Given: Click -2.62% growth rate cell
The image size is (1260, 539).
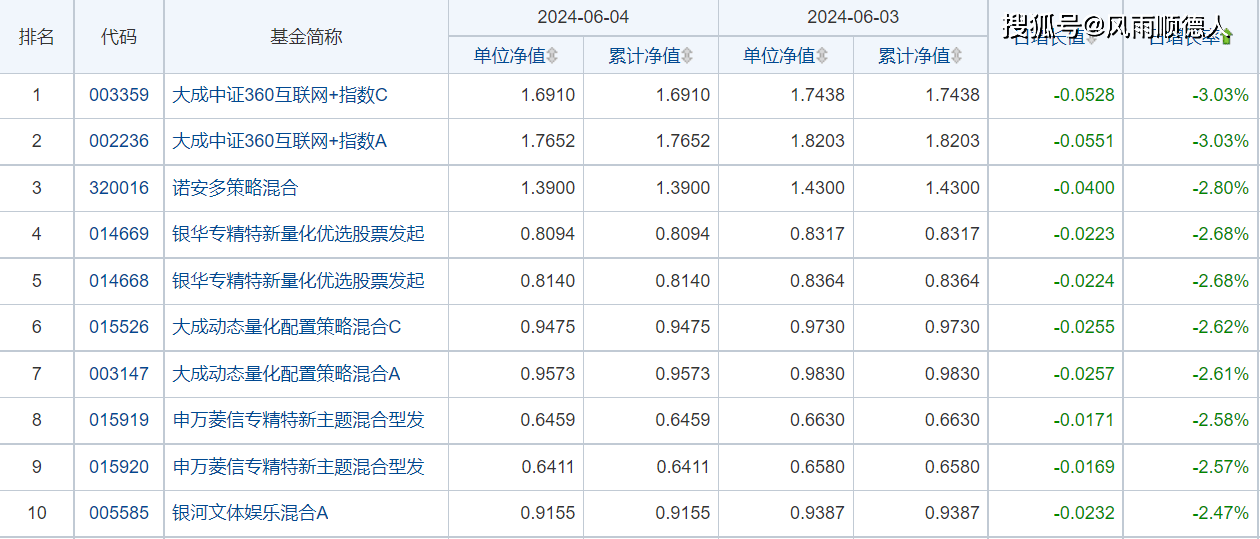Looking at the screenshot, I should coord(1220,327).
